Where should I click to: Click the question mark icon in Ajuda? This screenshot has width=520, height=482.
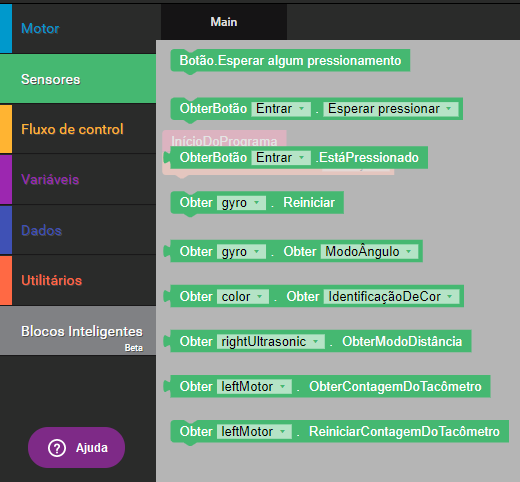57,448
